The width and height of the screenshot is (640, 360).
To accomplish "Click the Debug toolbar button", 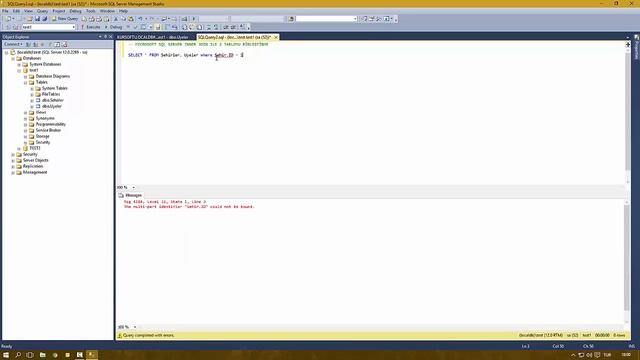I will click(113, 27).
